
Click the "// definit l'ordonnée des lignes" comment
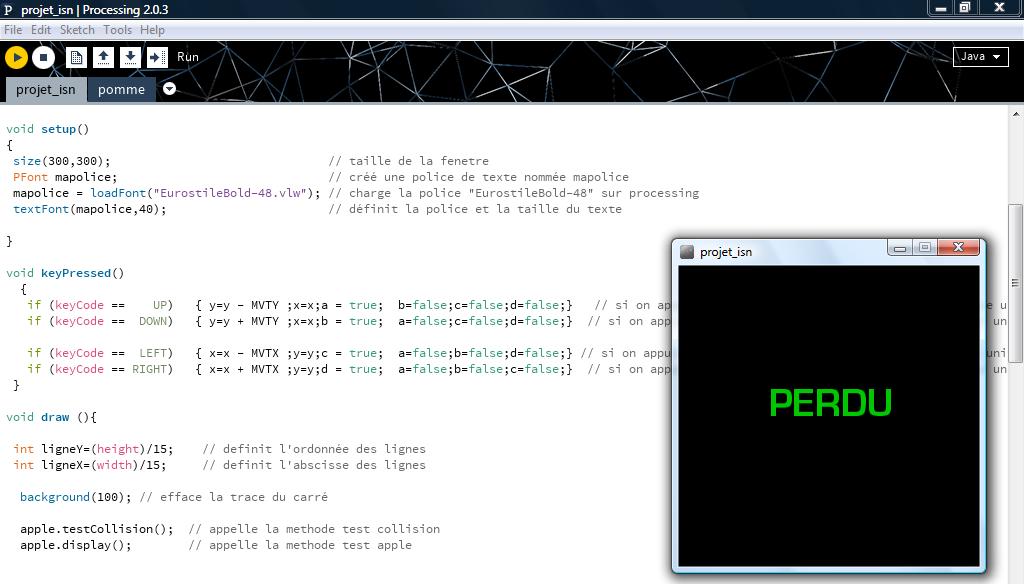coord(314,449)
